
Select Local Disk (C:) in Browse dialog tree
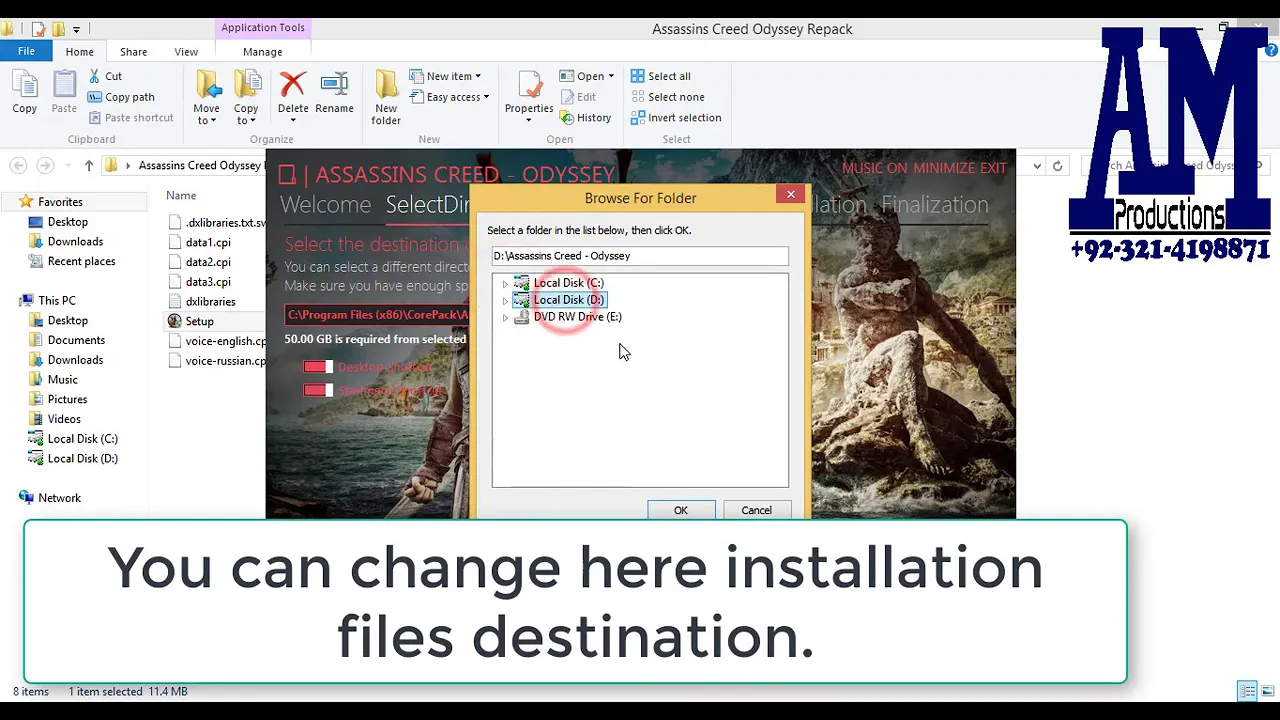click(568, 283)
